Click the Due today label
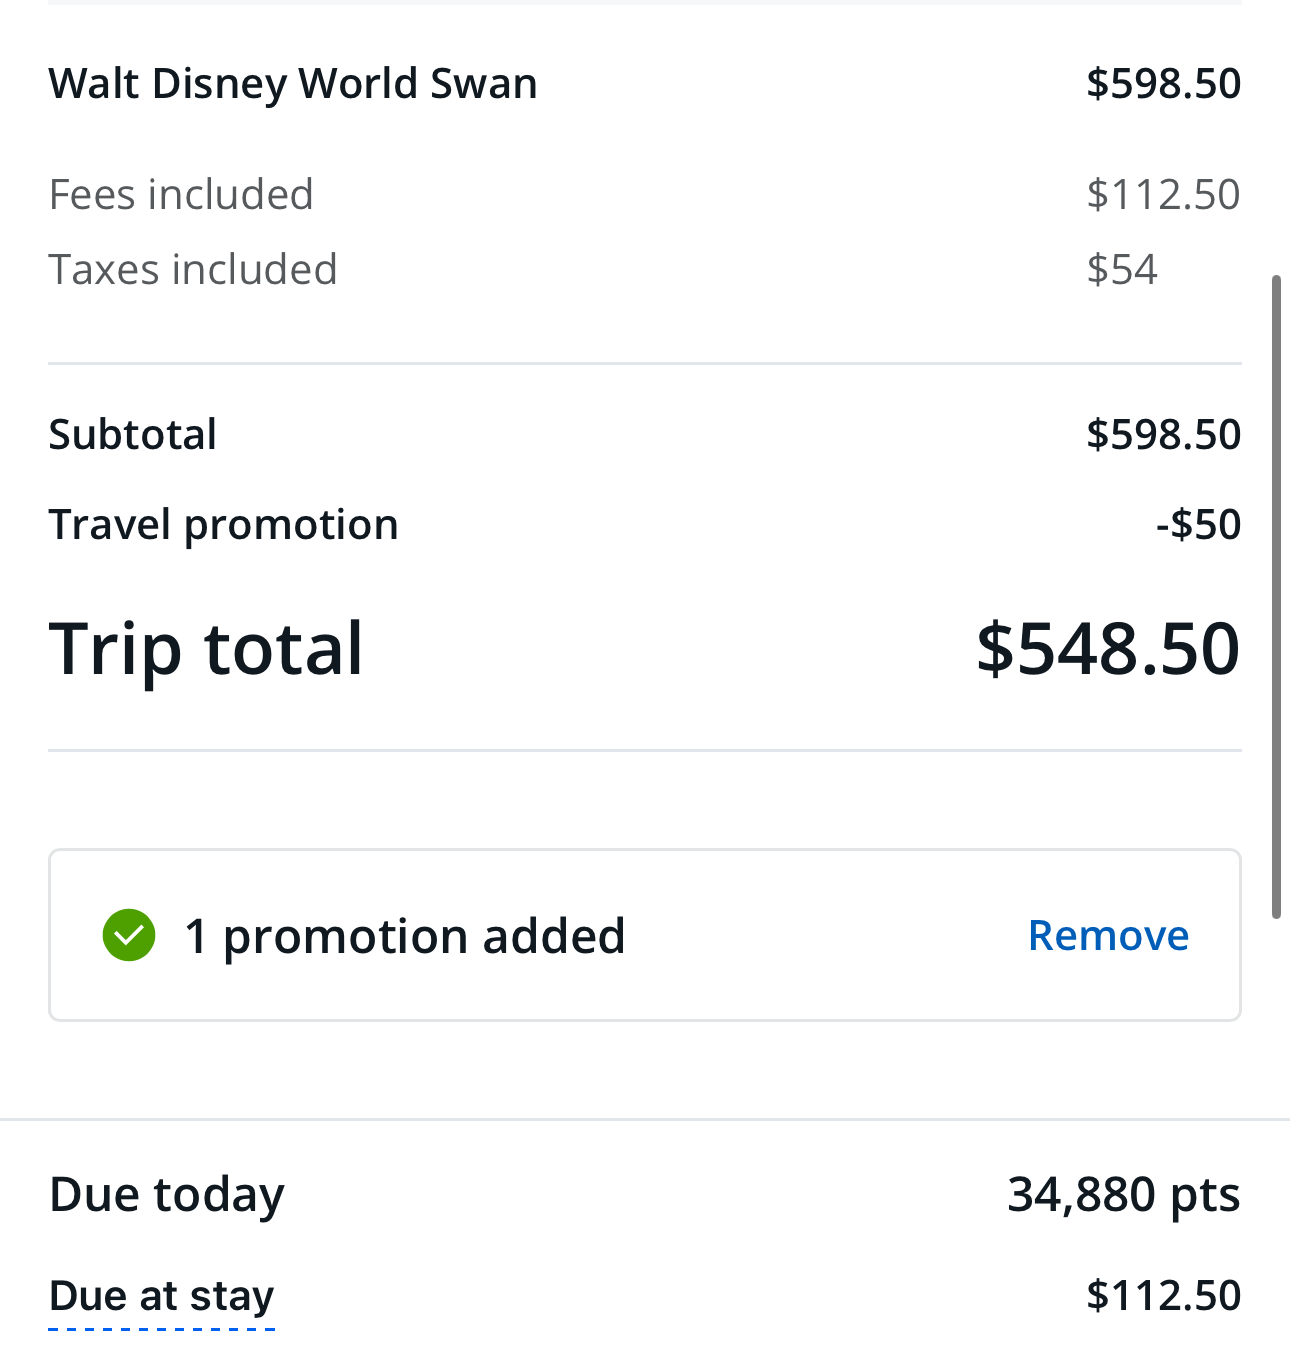1290x1357 pixels. click(167, 1194)
